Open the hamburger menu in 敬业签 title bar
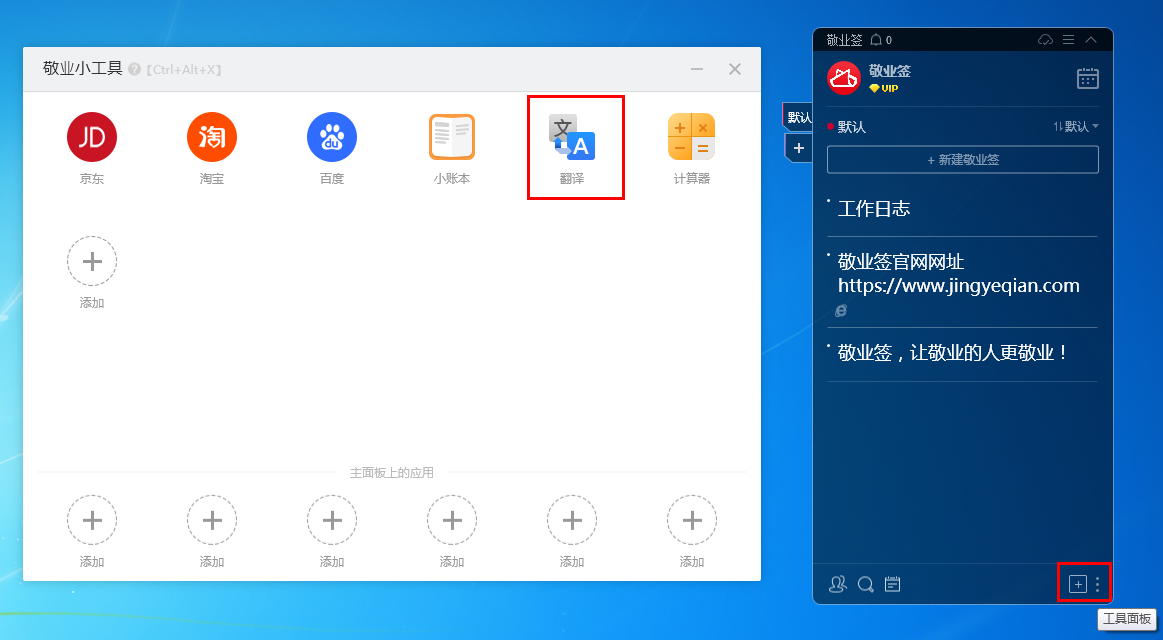The height and width of the screenshot is (640, 1163). pyautogui.click(x=1069, y=40)
